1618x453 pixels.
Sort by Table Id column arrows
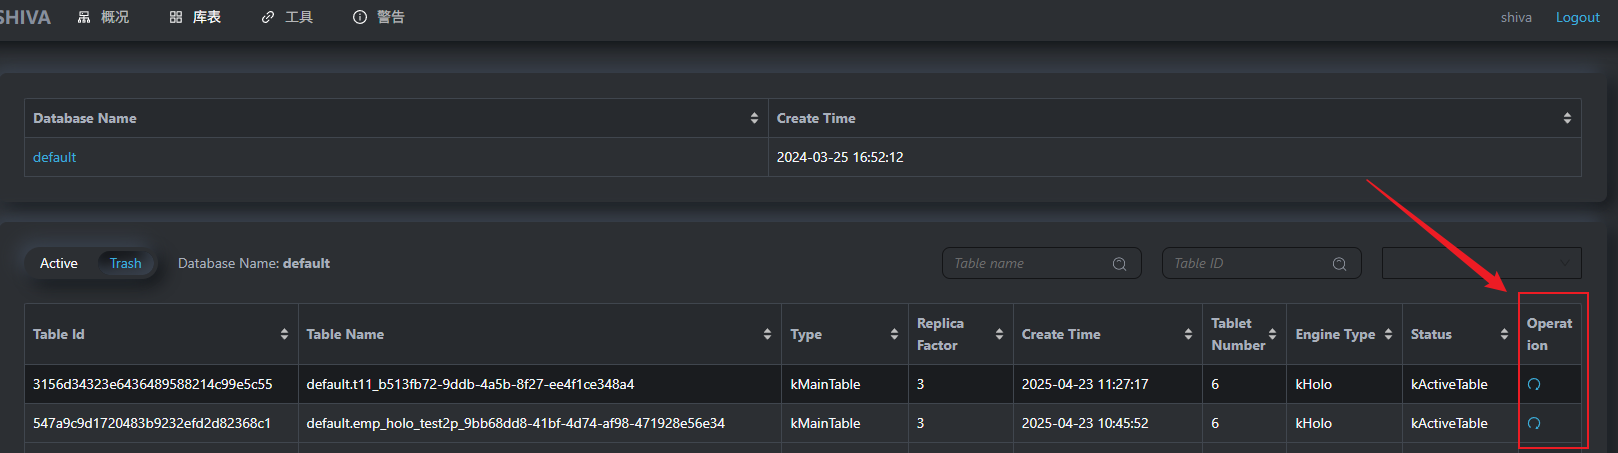[x=284, y=334]
